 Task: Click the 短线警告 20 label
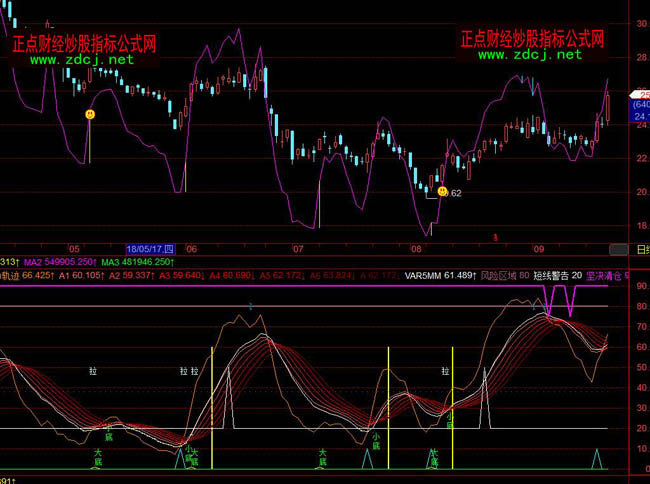click(556, 274)
